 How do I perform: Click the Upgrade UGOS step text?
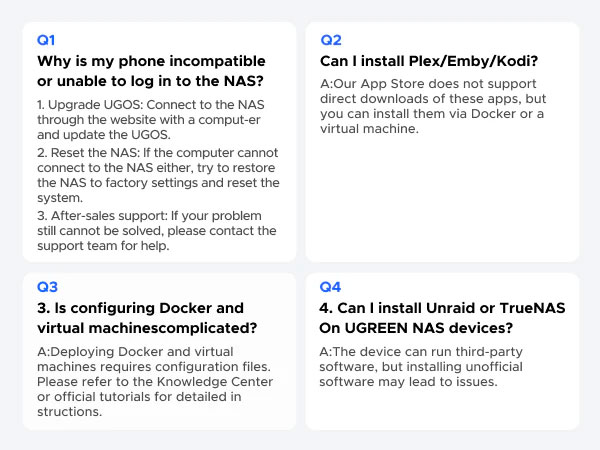point(151,119)
